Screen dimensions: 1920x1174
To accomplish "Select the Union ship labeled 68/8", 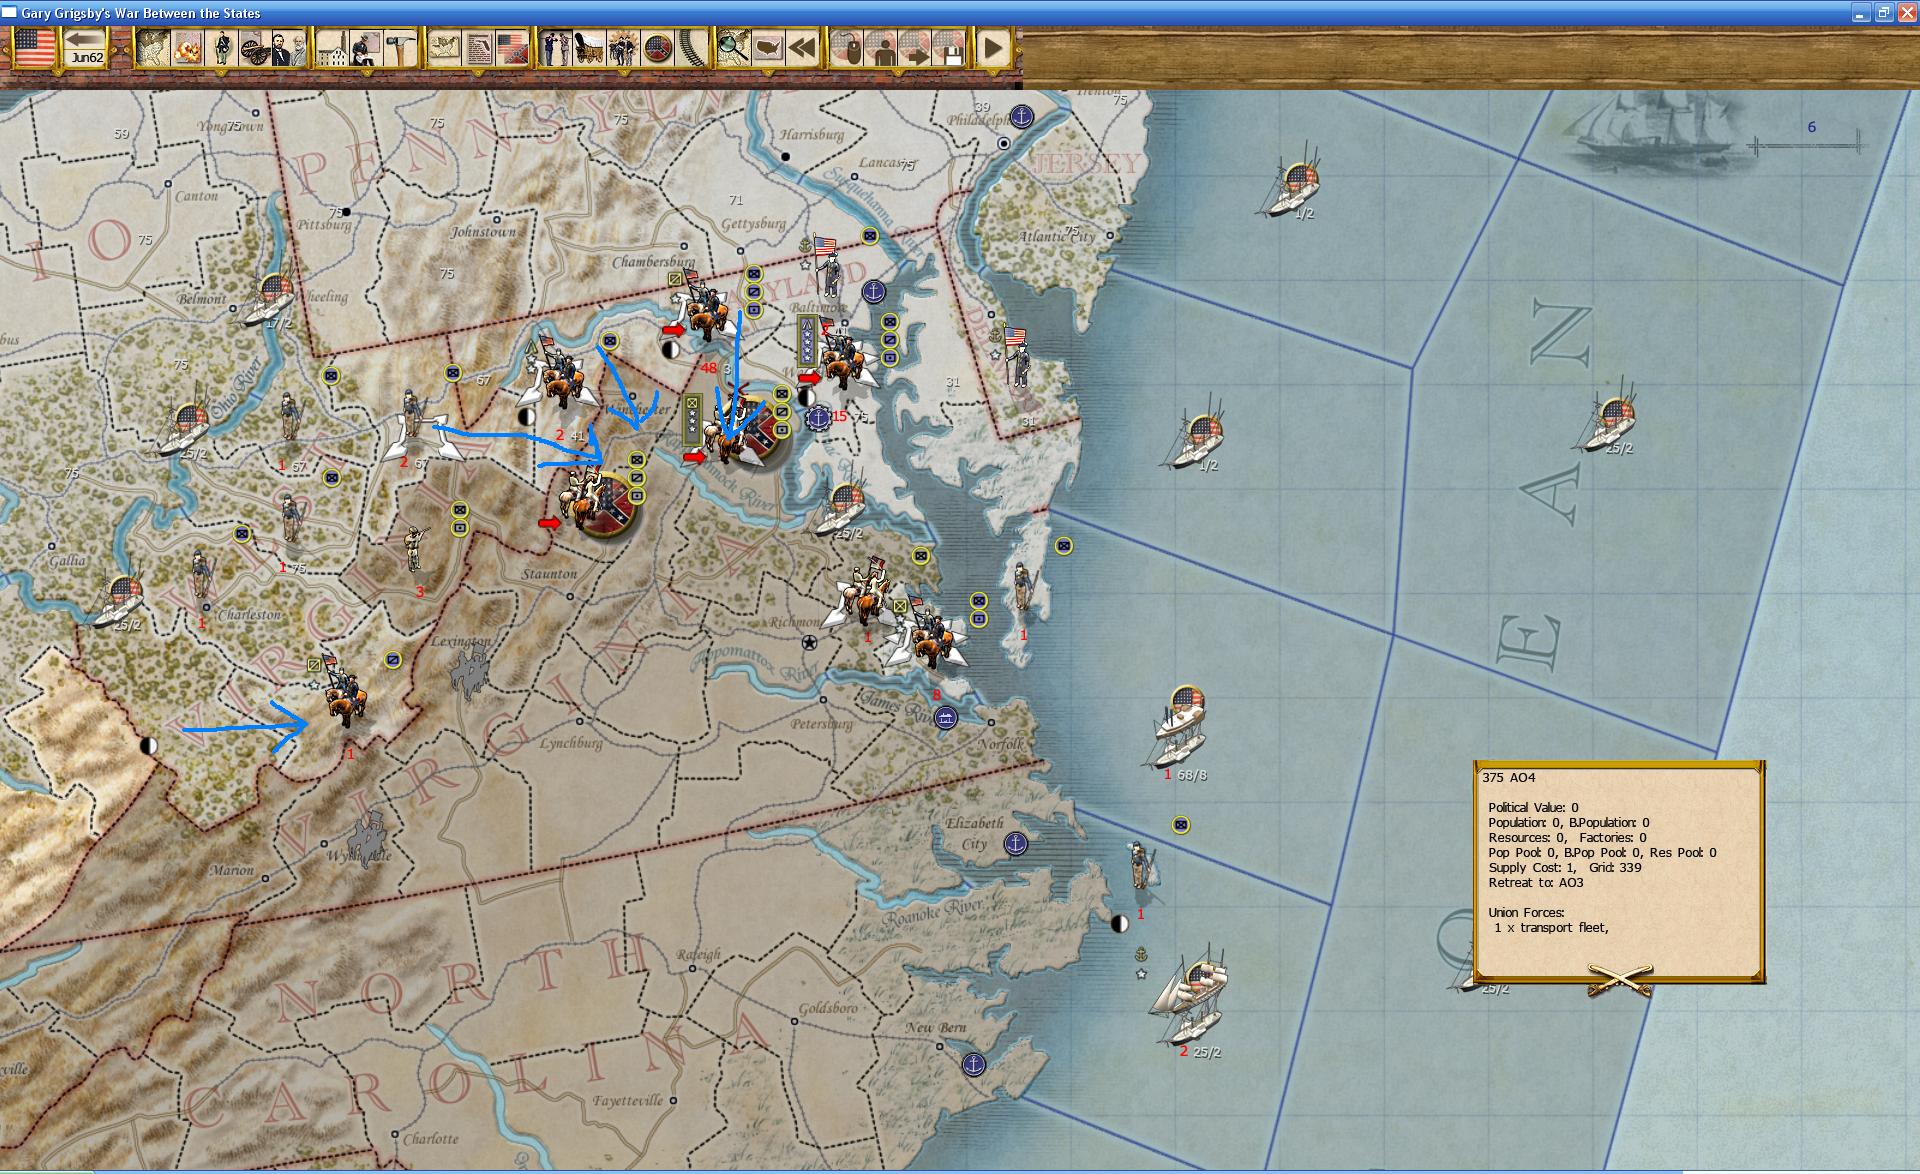I will pyautogui.click(x=1180, y=727).
